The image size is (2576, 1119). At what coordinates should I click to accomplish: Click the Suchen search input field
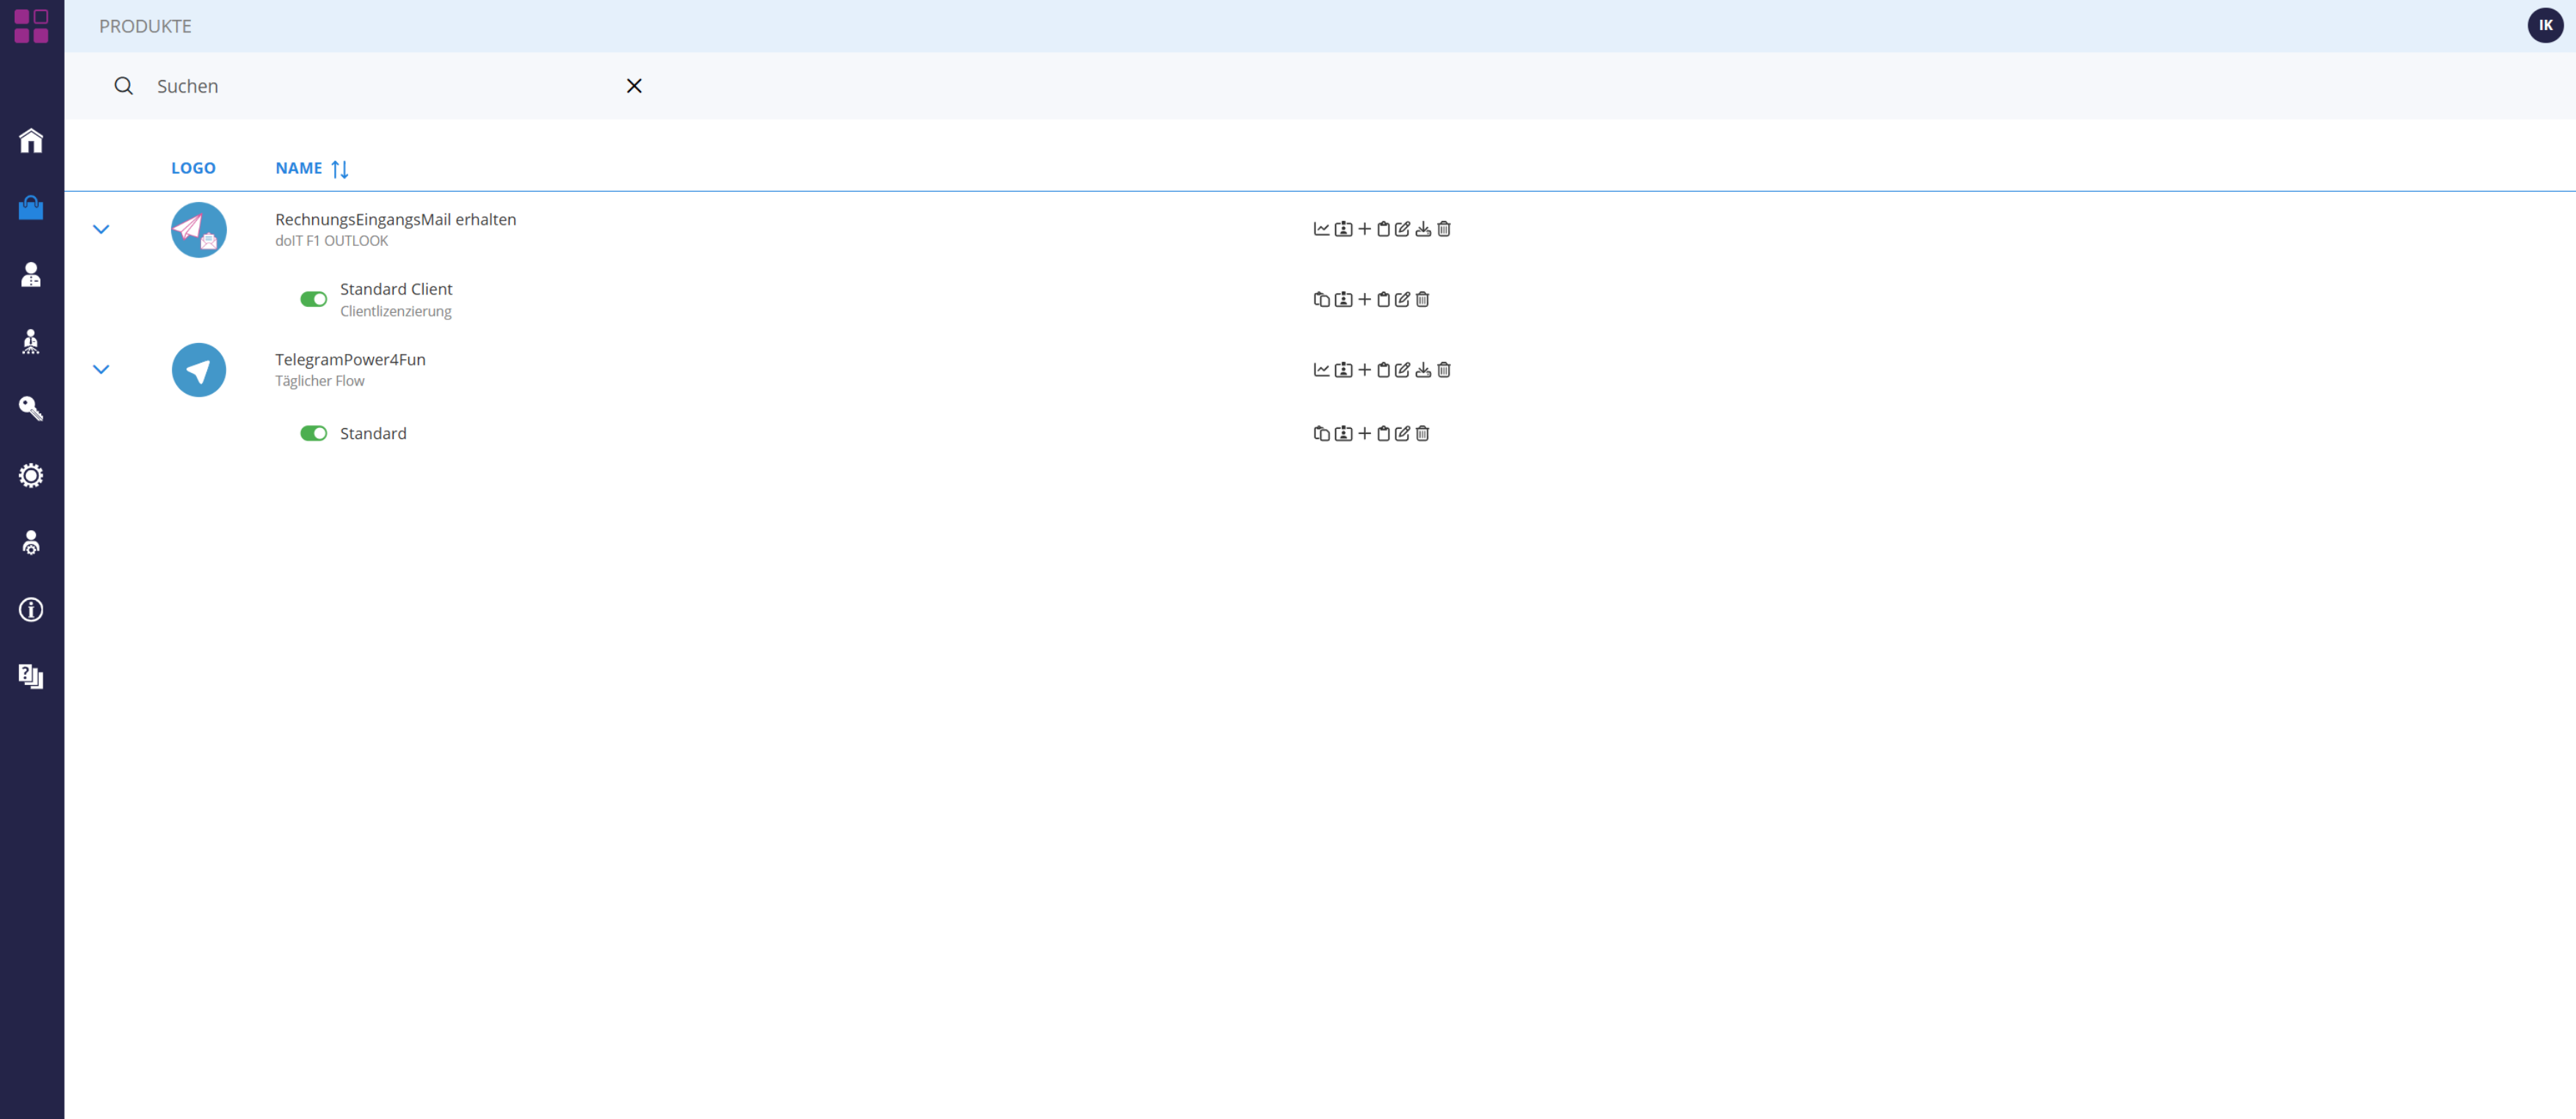(380, 86)
